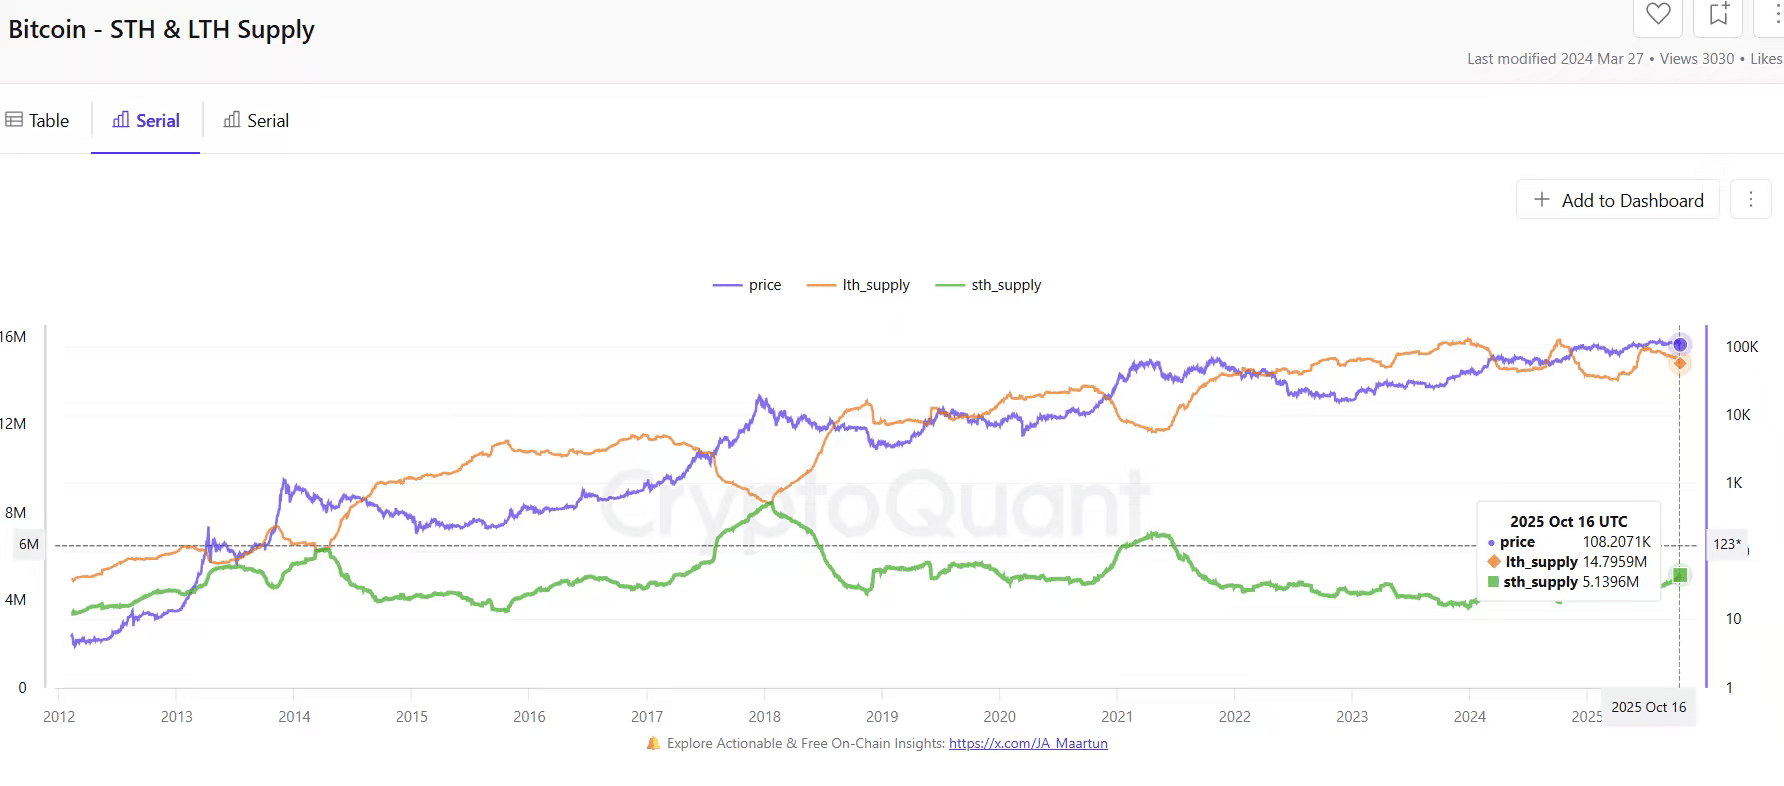Viewport: 1784px width, 786px height.
Task: Open the x.com/JA_Maartun link
Action: [x=1028, y=743]
